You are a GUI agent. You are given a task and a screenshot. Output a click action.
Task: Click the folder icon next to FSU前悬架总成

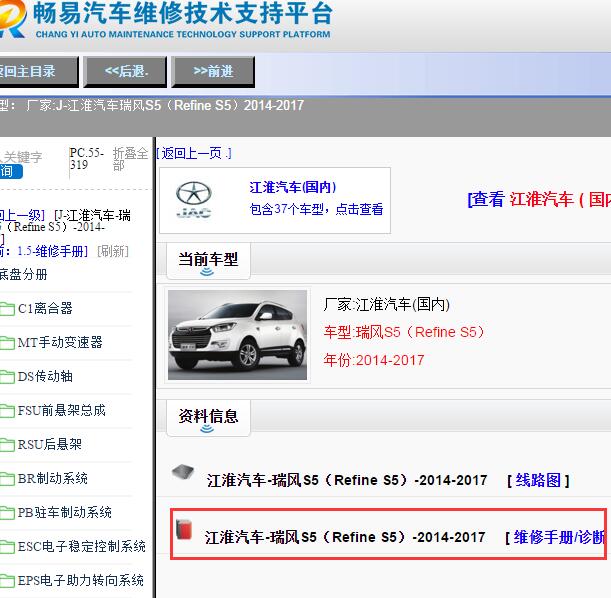click(7, 411)
